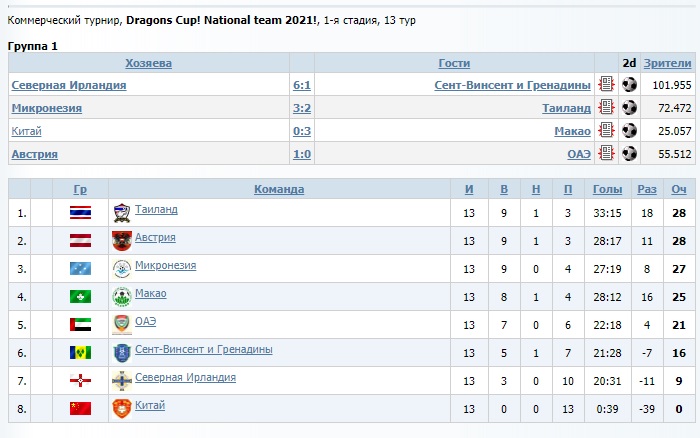Click the Австрия team crest in standings
This screenshot has width=700, height=438.
coord(121,240)
